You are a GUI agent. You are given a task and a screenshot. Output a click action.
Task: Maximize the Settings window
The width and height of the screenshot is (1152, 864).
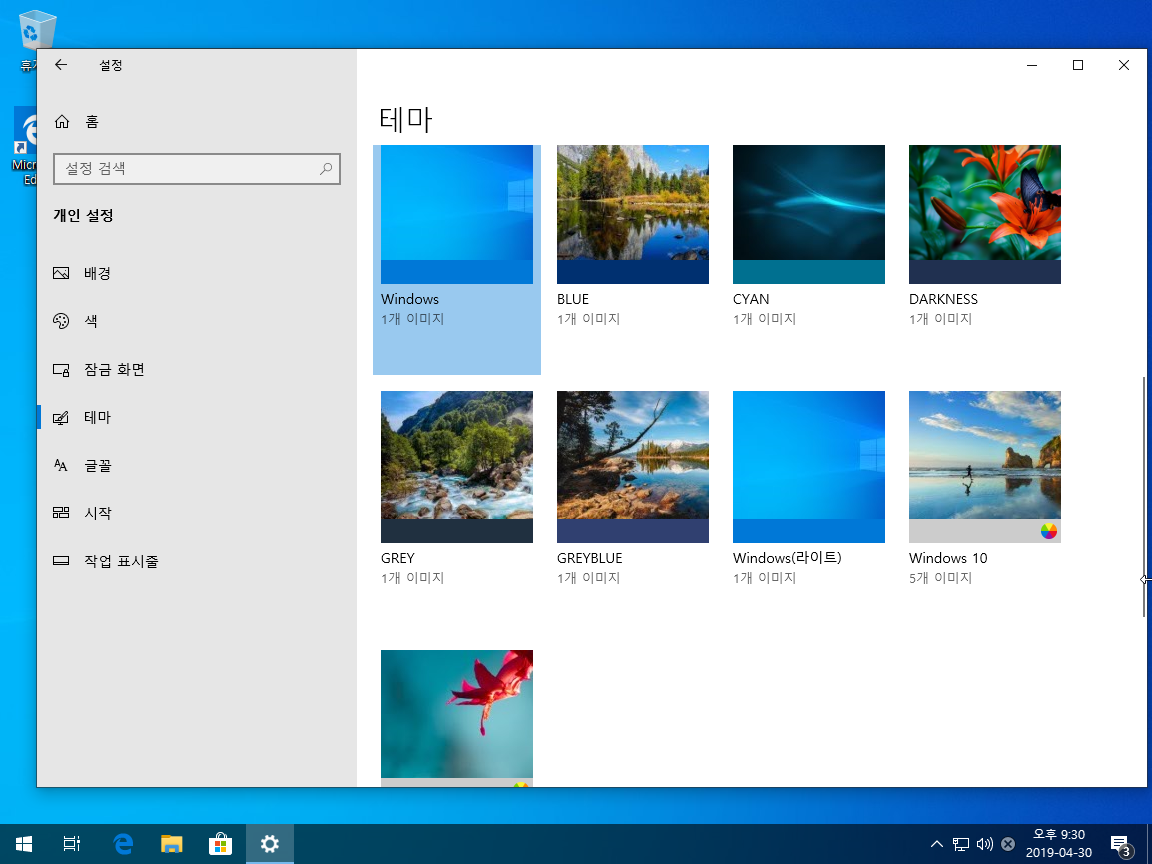[1078, 65]
